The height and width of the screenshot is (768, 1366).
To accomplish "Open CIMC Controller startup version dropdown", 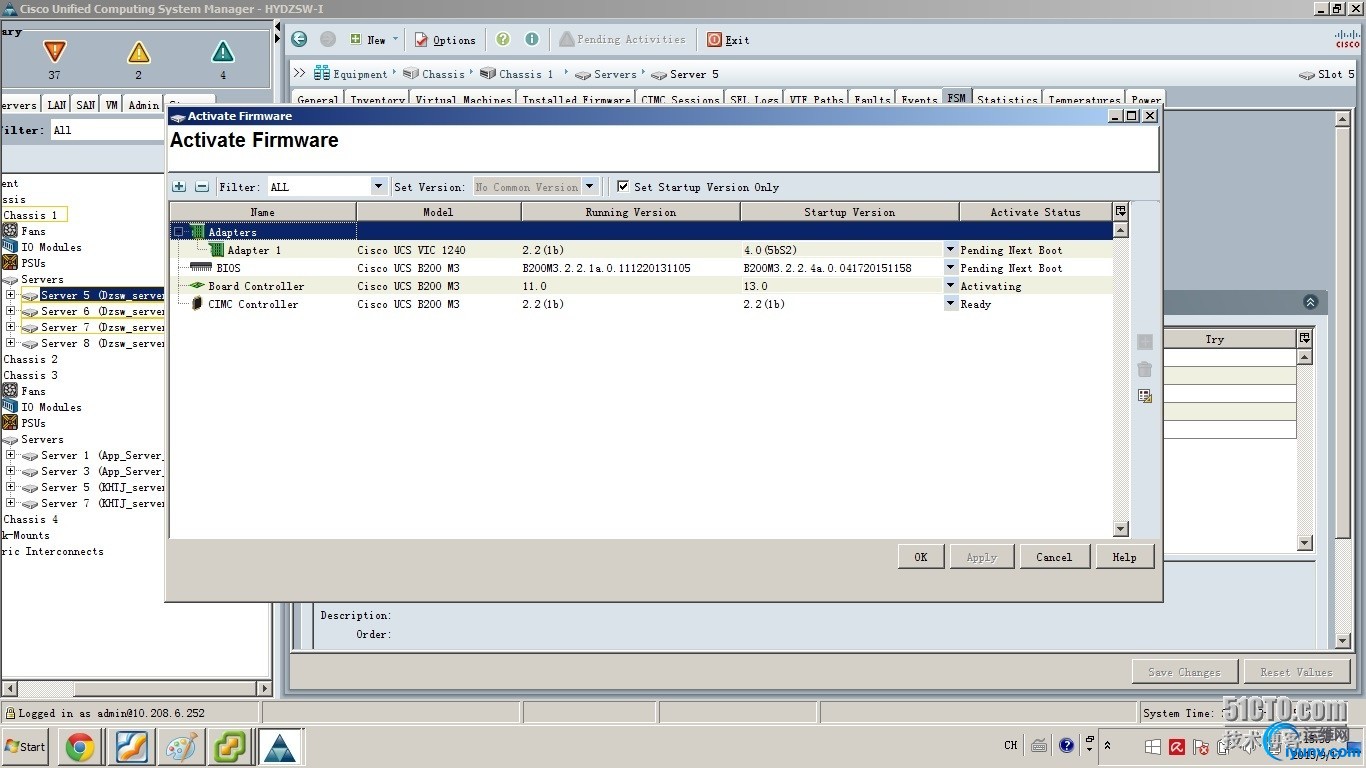I will click(950, 304).
